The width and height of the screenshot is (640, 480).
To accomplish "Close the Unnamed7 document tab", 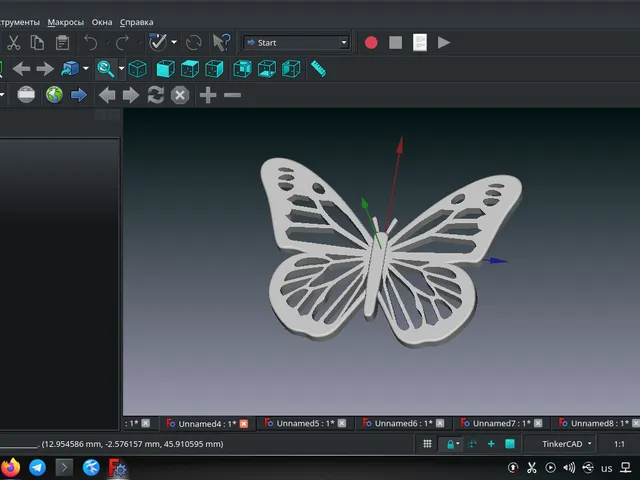I will tap(538, 423).
